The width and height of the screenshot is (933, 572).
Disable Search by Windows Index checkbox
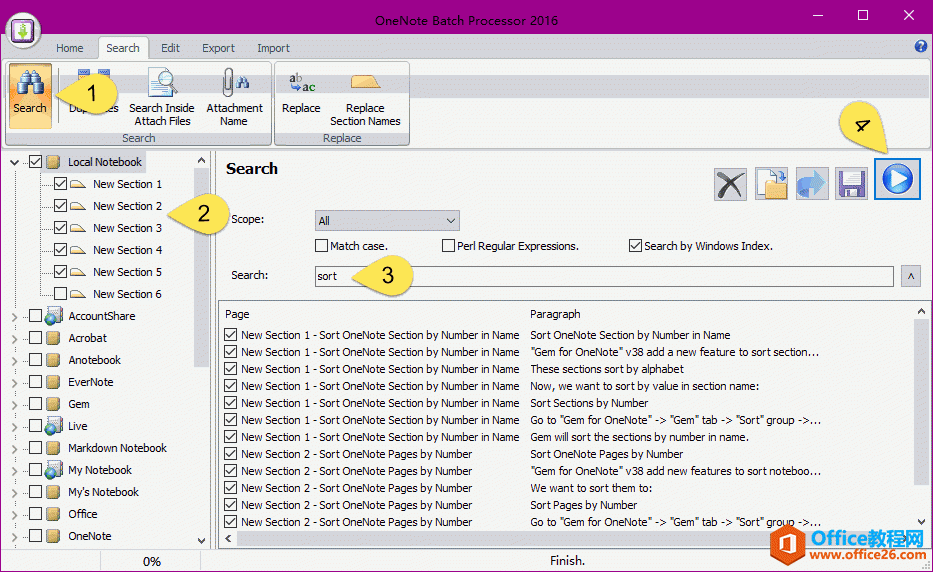(635, 246)
